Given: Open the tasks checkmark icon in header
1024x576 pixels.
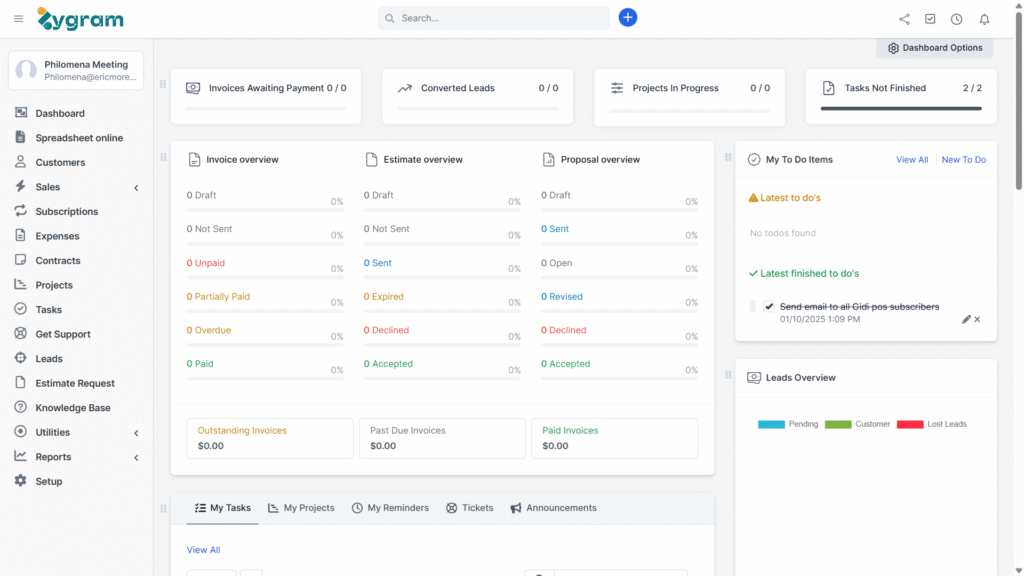Looking at the screenshot, I should coord(930,19).
